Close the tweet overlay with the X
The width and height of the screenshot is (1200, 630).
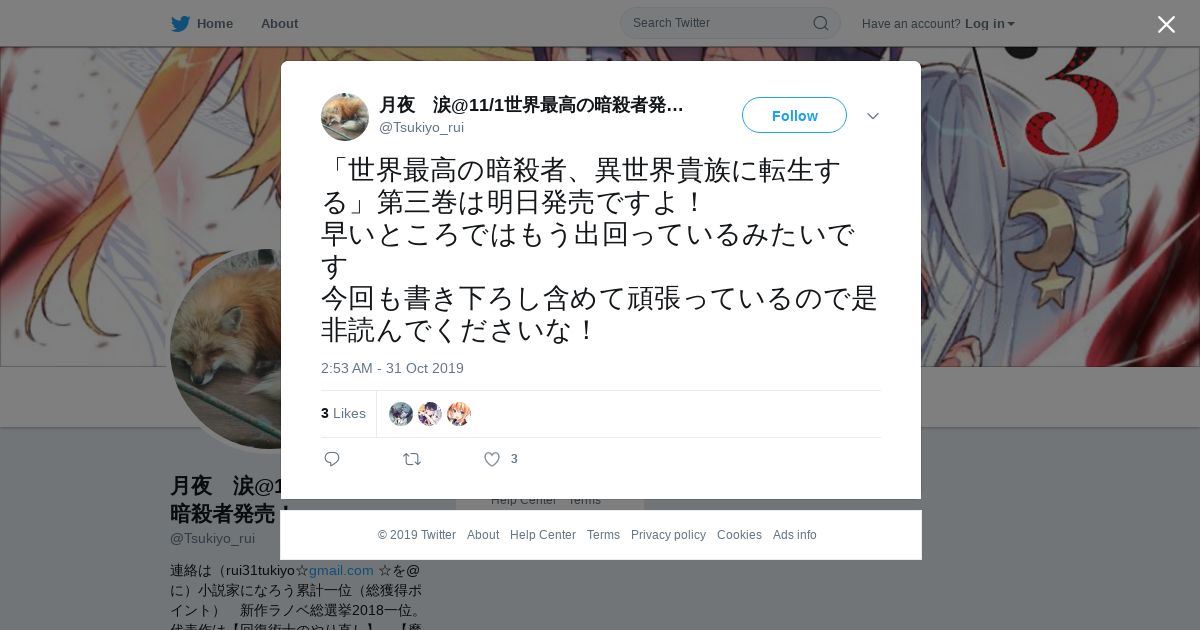pyautogui.click(x=1166, y=25)
